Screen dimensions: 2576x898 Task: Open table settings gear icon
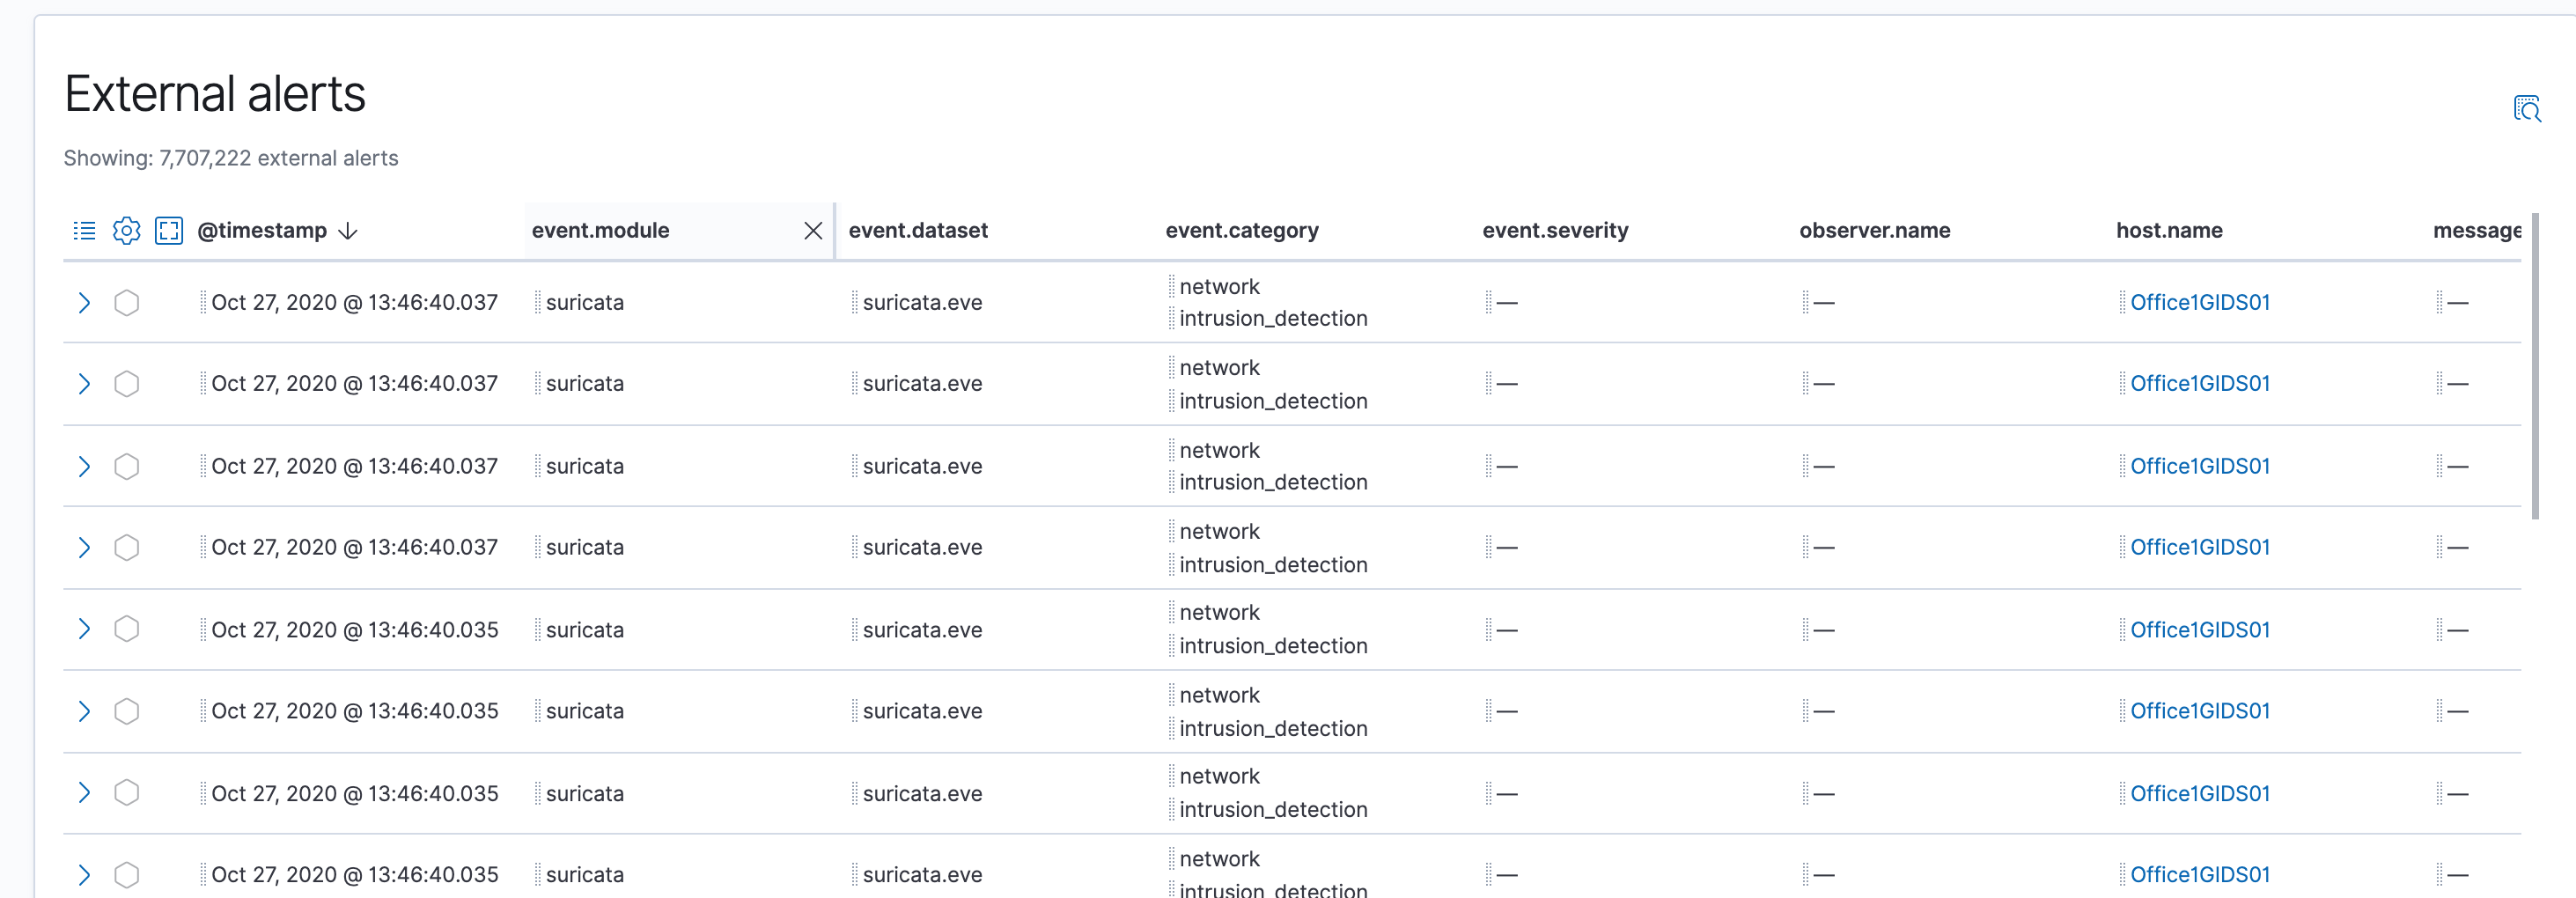[x=127, y=231]
